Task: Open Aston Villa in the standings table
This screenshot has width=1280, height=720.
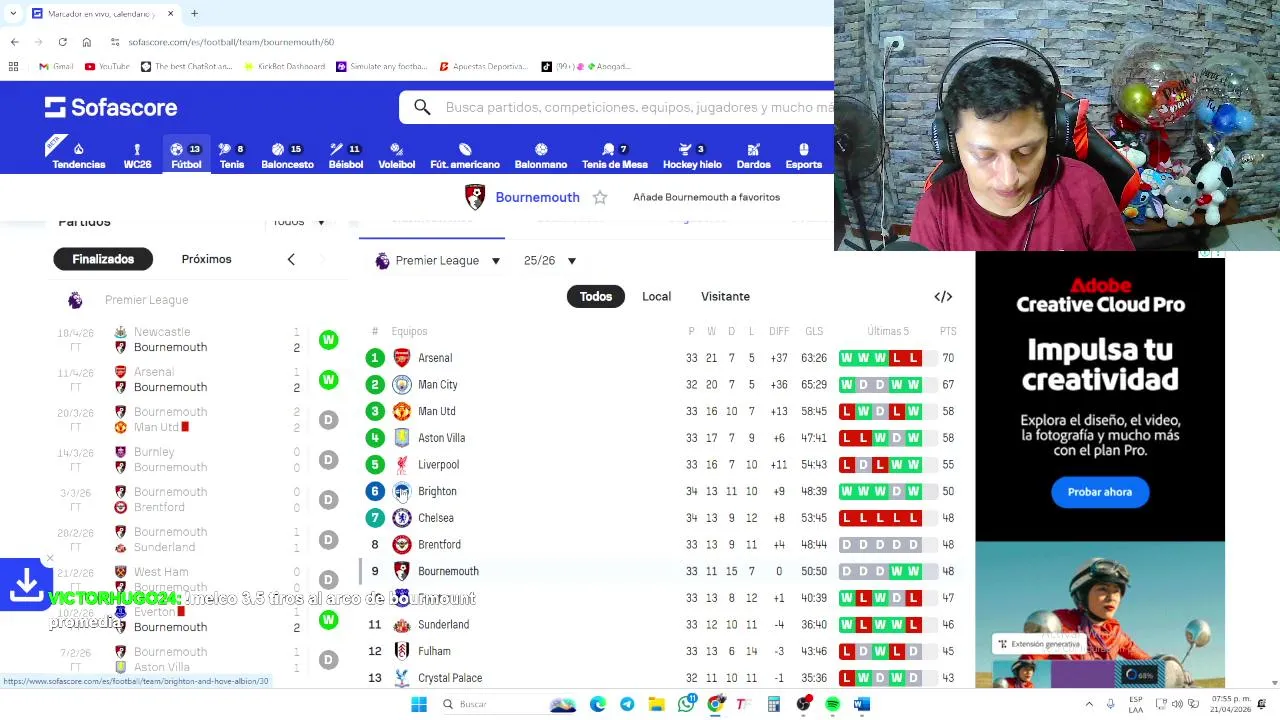Action: (x=441, y=438)
